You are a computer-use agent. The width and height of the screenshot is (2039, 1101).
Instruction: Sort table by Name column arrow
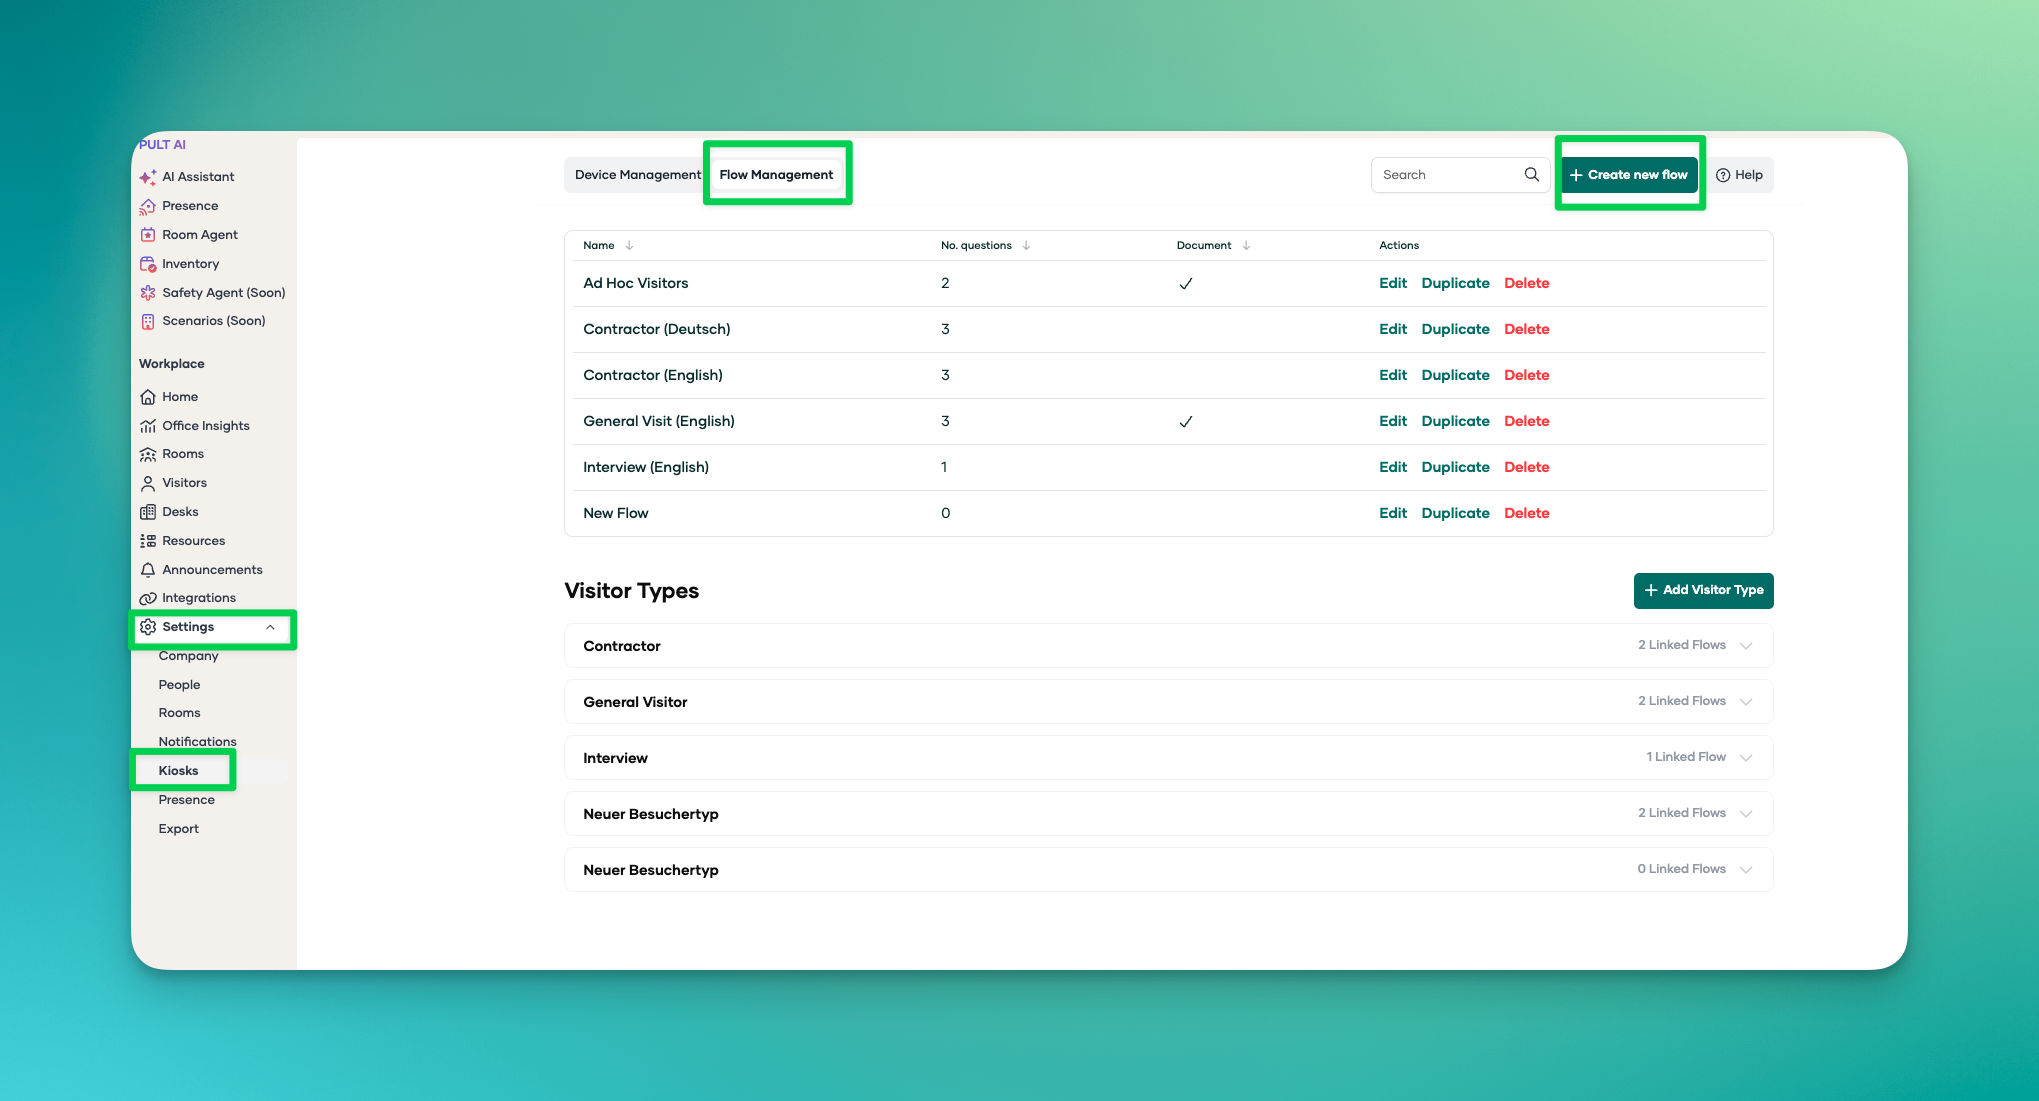click(x=629, y=246)
